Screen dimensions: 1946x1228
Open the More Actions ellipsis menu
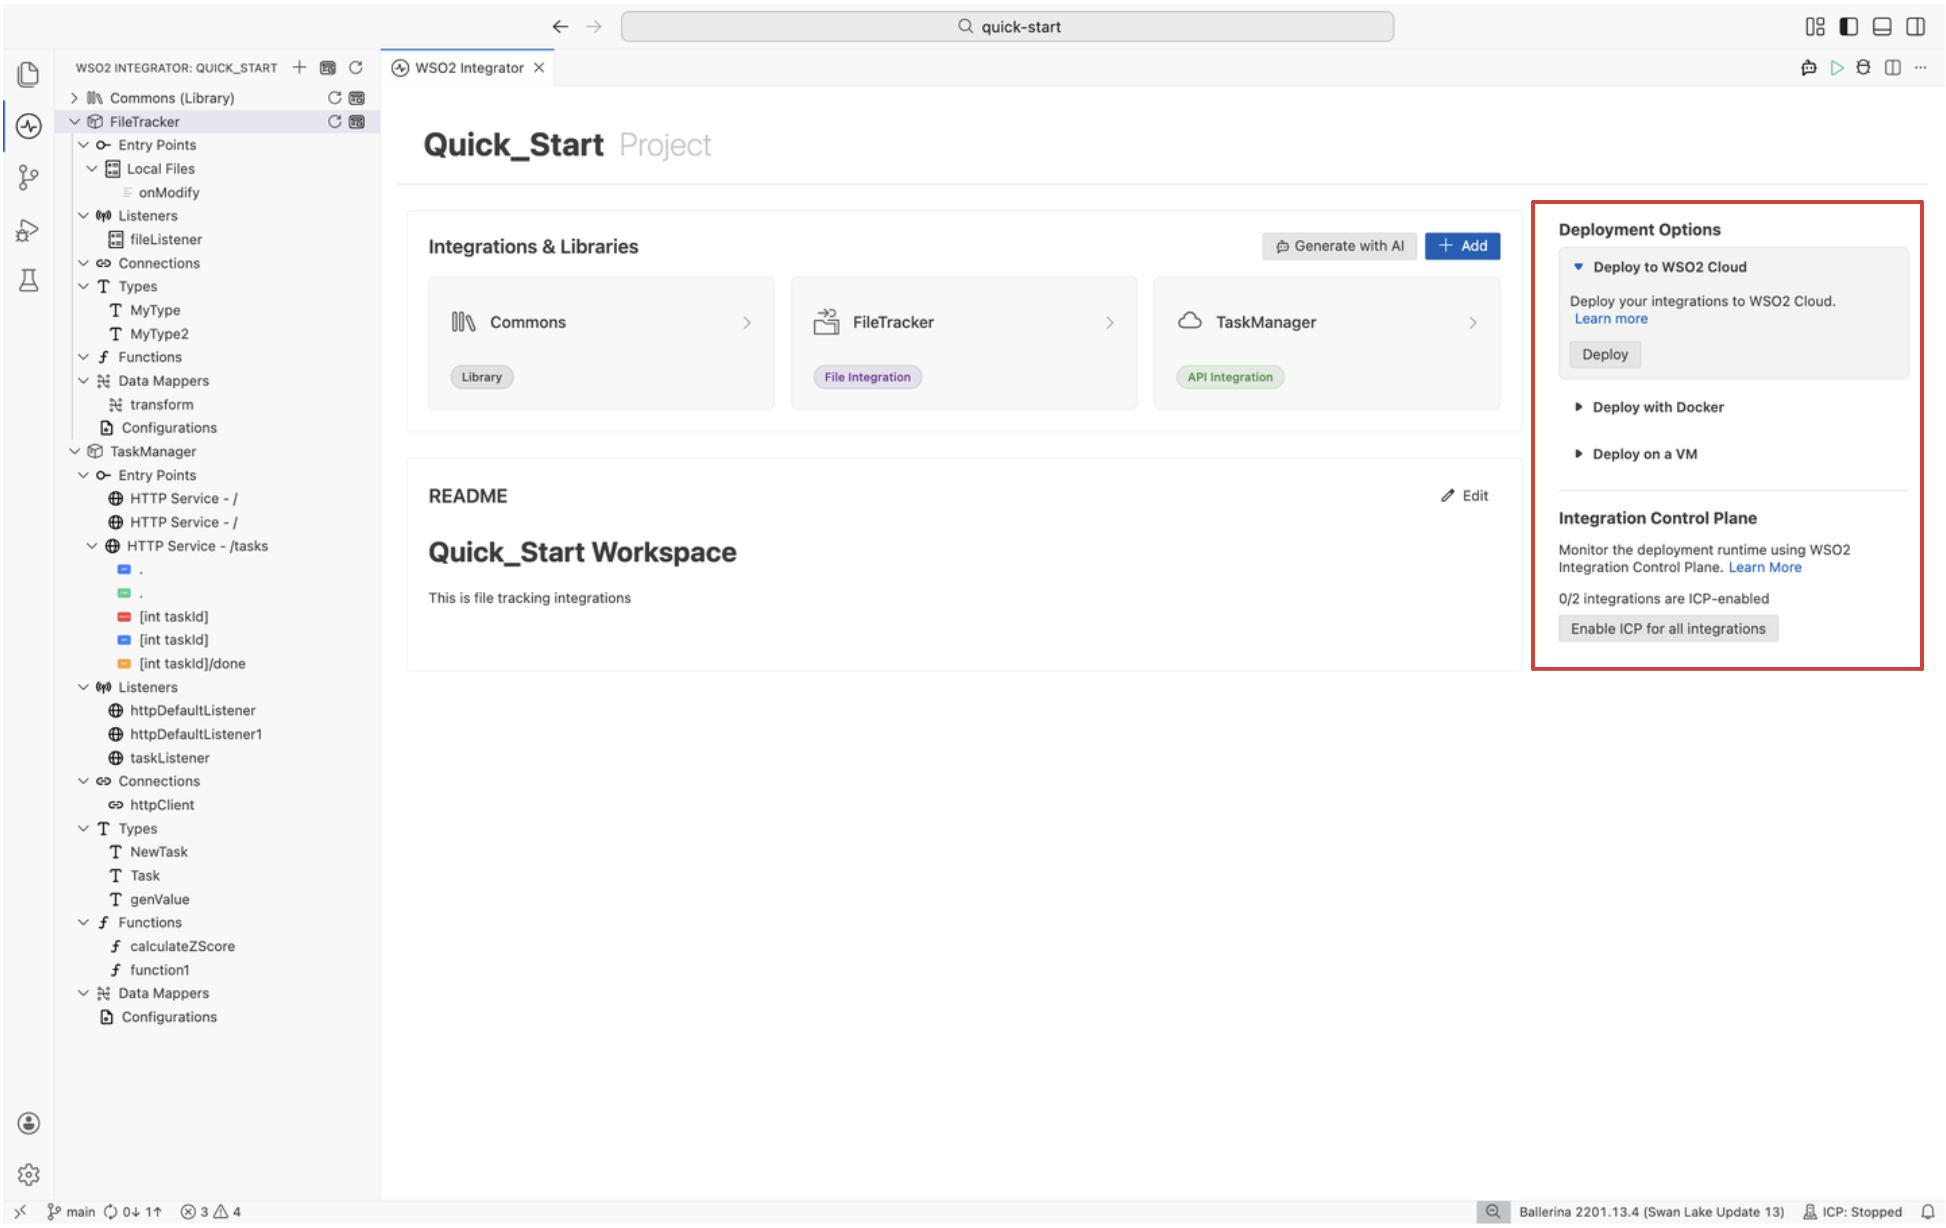click(x=1920, y=68)
